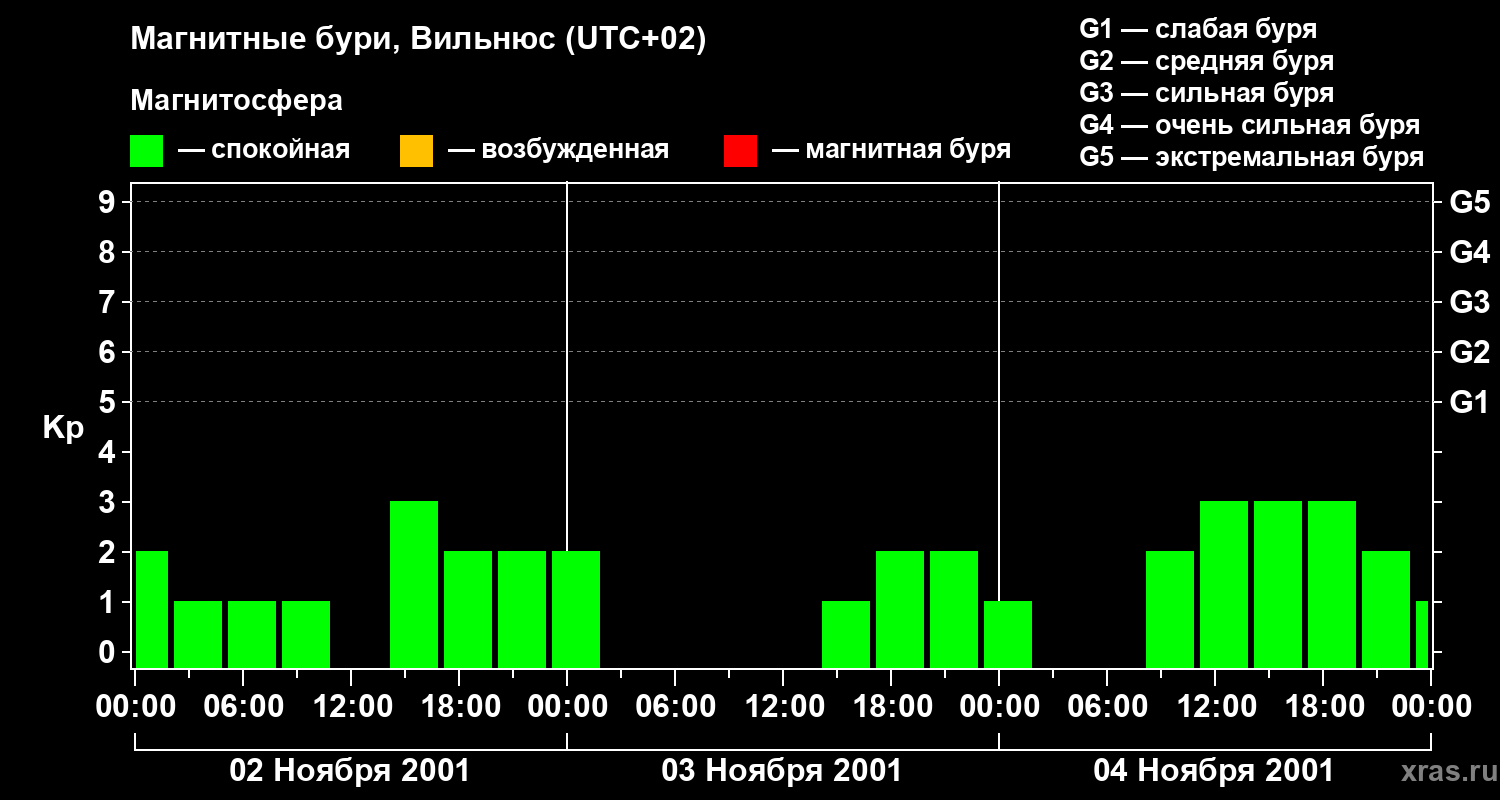Click the «03 Ноября 2001» date label
The width and height of the screenshot is (1500, 800).
(782, 771)
